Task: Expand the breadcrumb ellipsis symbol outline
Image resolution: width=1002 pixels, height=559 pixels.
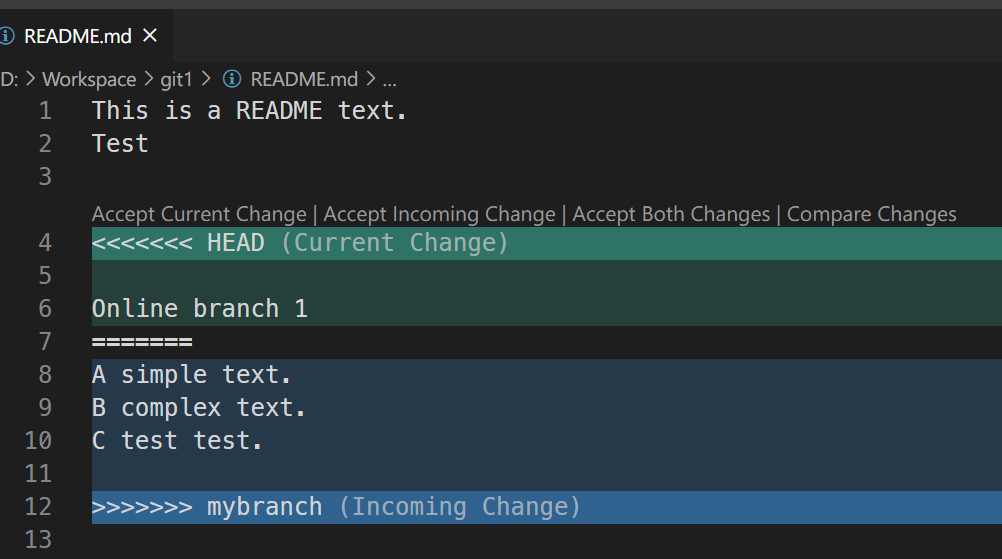Action: (390, 79)
